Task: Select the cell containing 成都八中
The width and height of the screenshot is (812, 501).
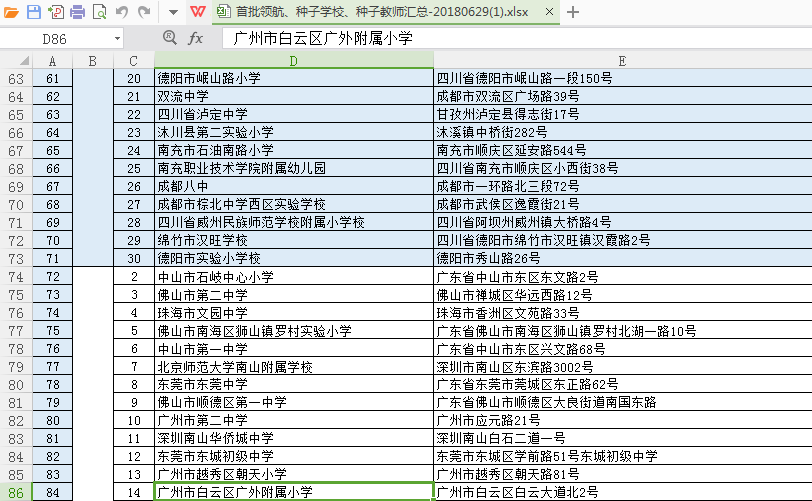Action: [x=293, y=186]
